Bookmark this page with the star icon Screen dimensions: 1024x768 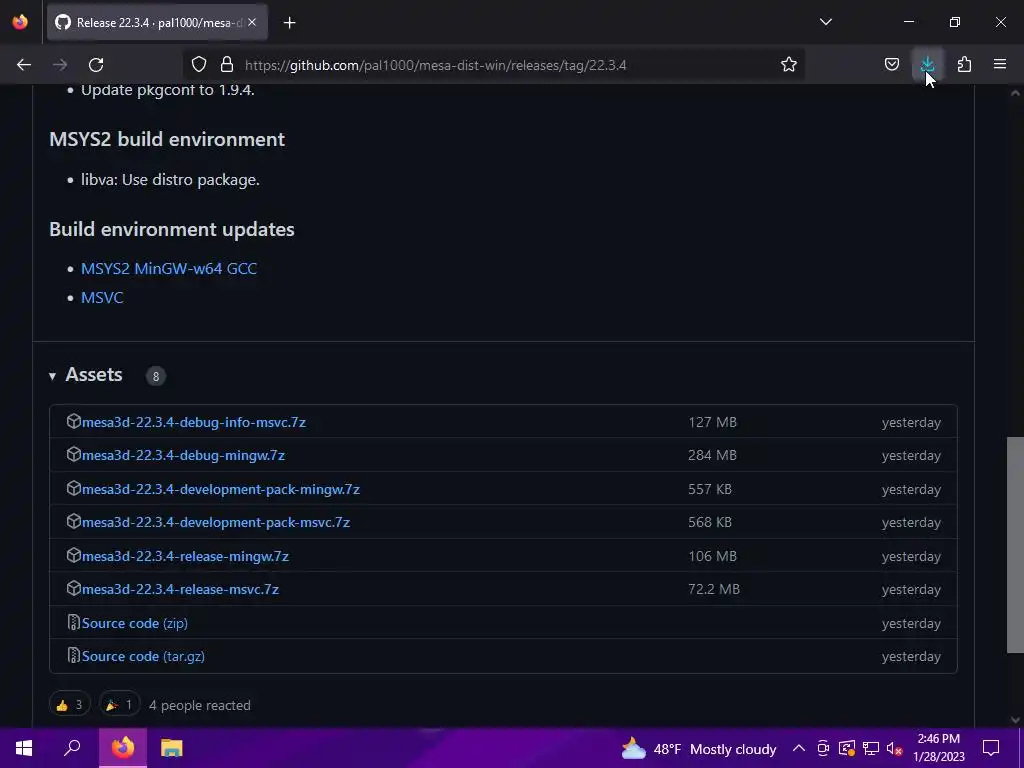(x=789, y=65)
